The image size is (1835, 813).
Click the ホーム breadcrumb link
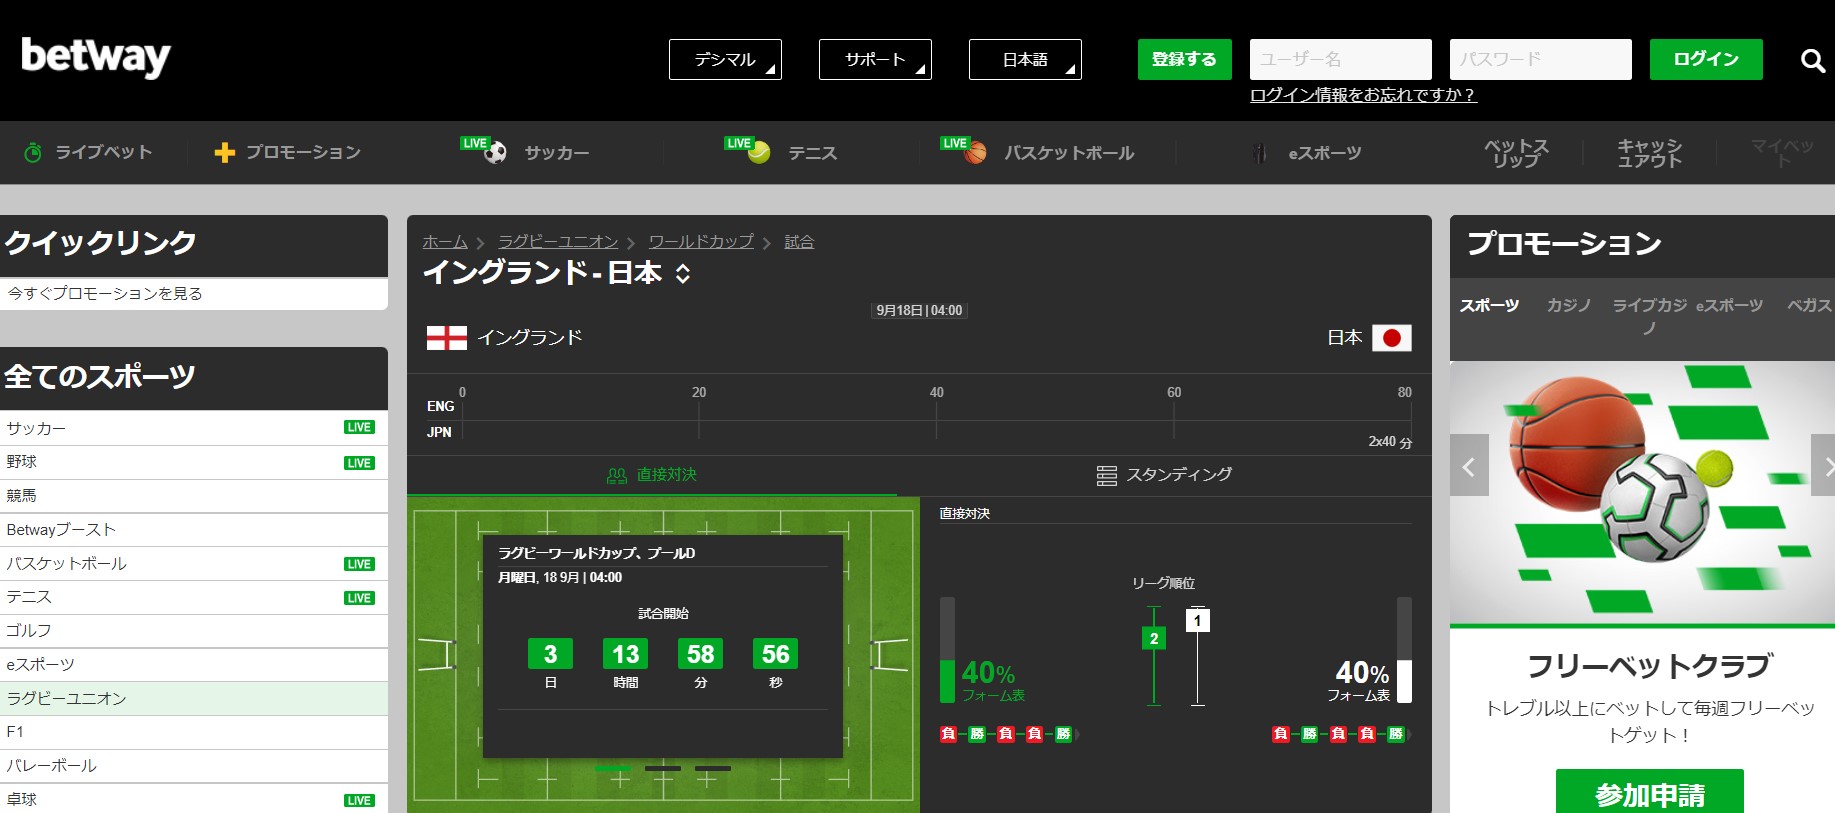445,241
